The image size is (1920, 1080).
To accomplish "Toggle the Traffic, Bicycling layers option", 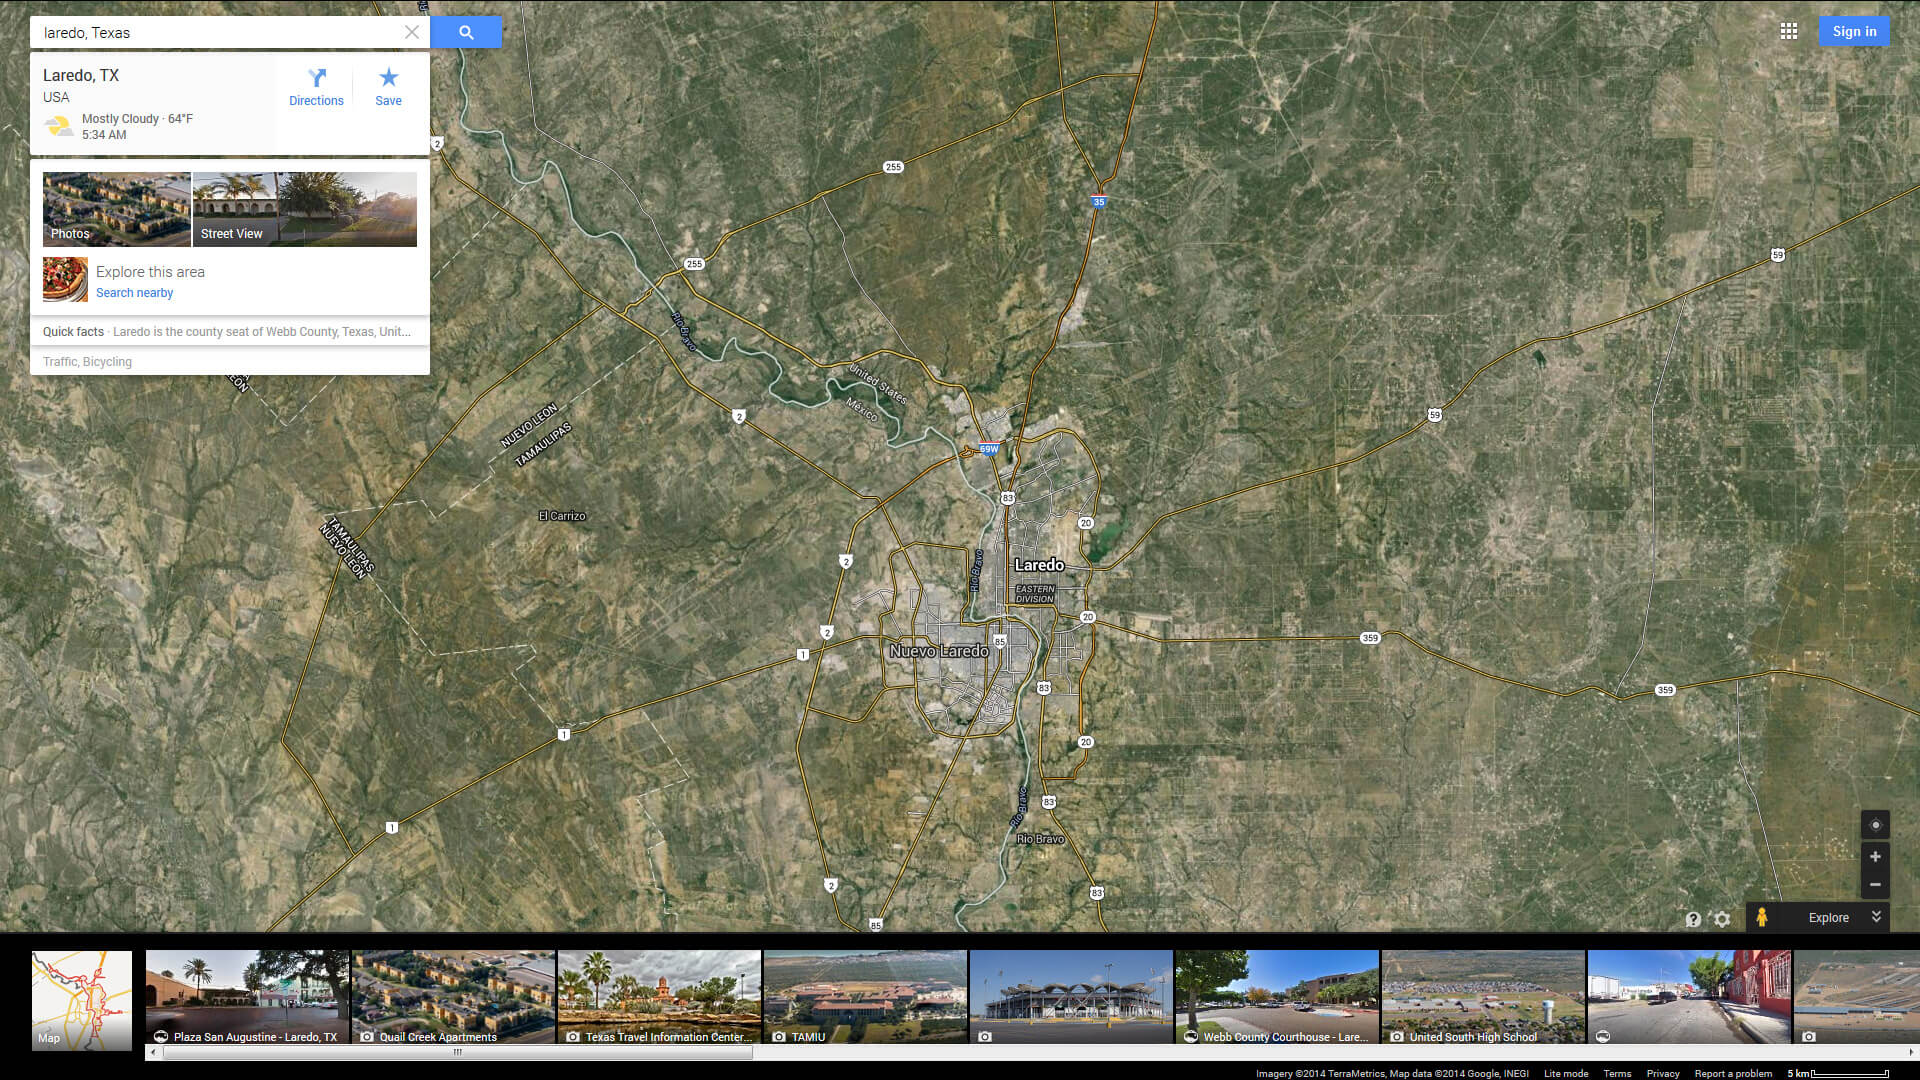I will coord(87,362).
